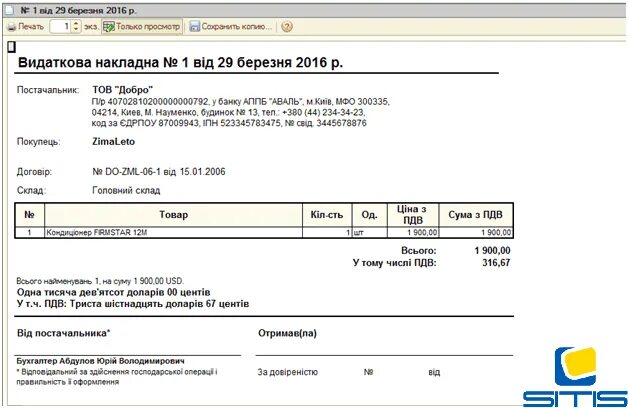Viewport: 628px width, 408px height.
Task: Click the line Всього найменувань 1, на суму
Action: (100, 281)
